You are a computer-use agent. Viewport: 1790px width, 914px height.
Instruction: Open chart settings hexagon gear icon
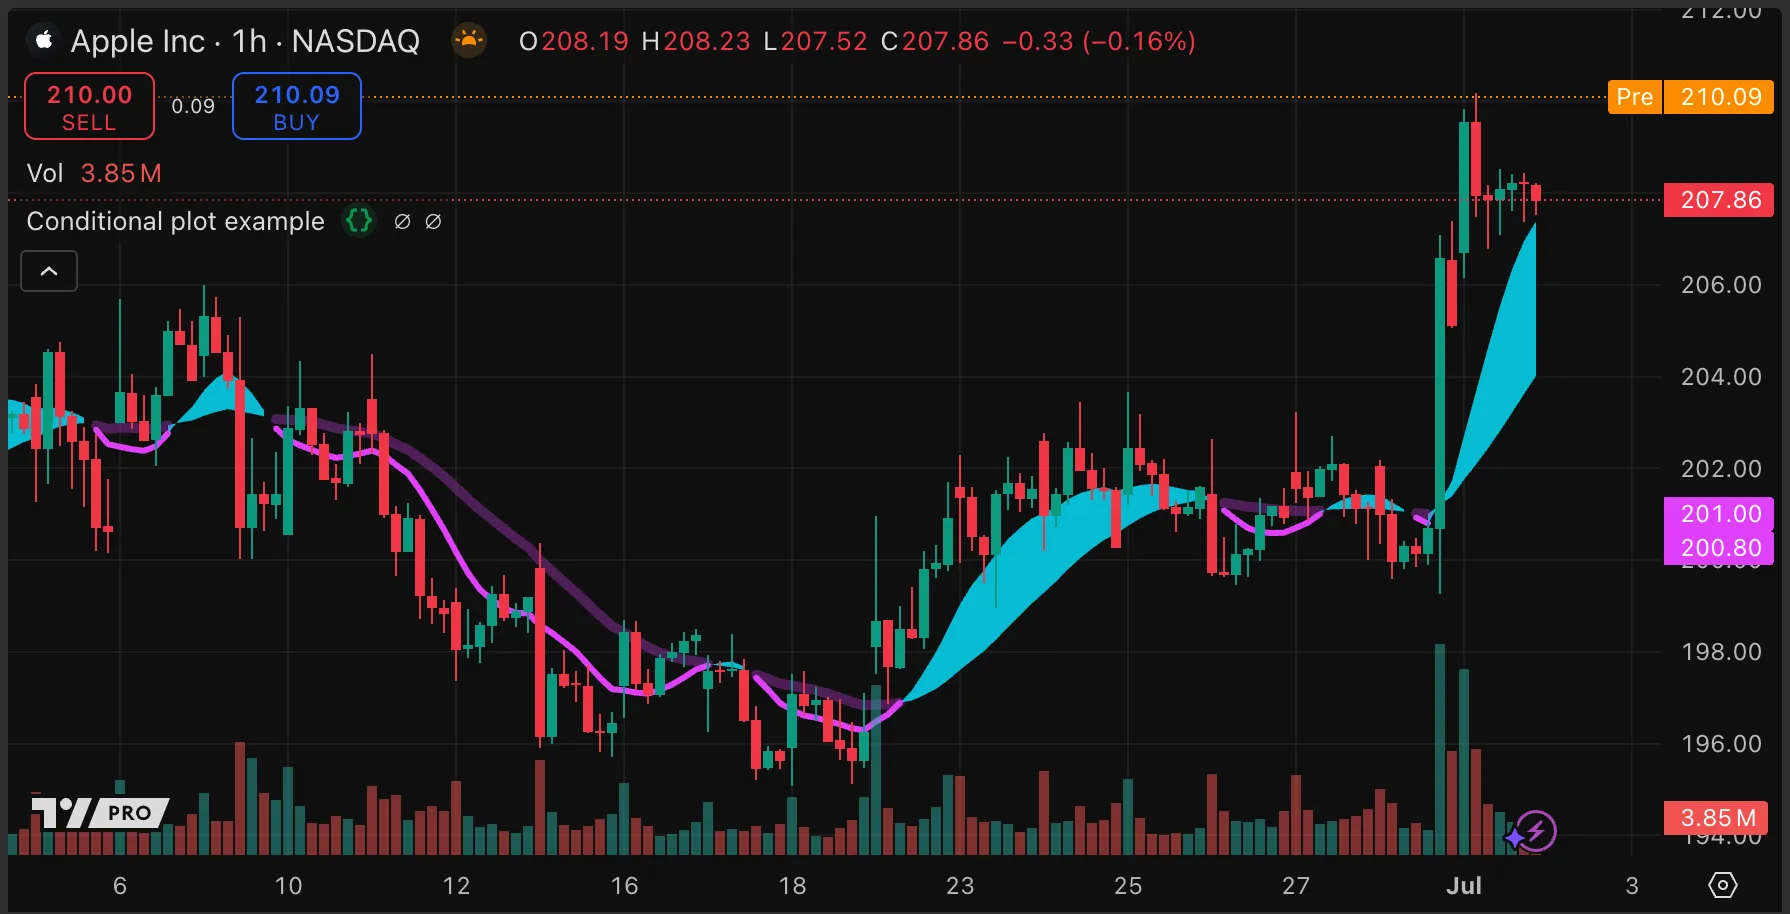[1722, 885]
